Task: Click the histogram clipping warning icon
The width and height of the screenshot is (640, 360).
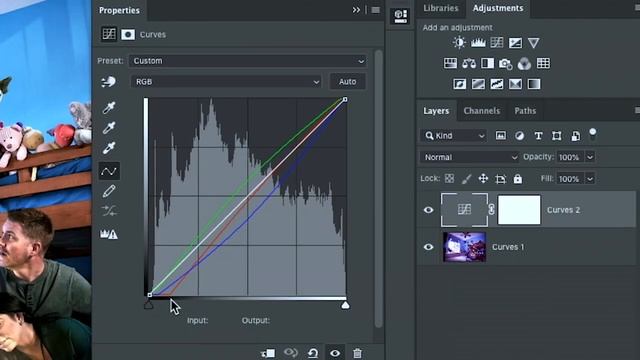Action: tap(109, 234)
